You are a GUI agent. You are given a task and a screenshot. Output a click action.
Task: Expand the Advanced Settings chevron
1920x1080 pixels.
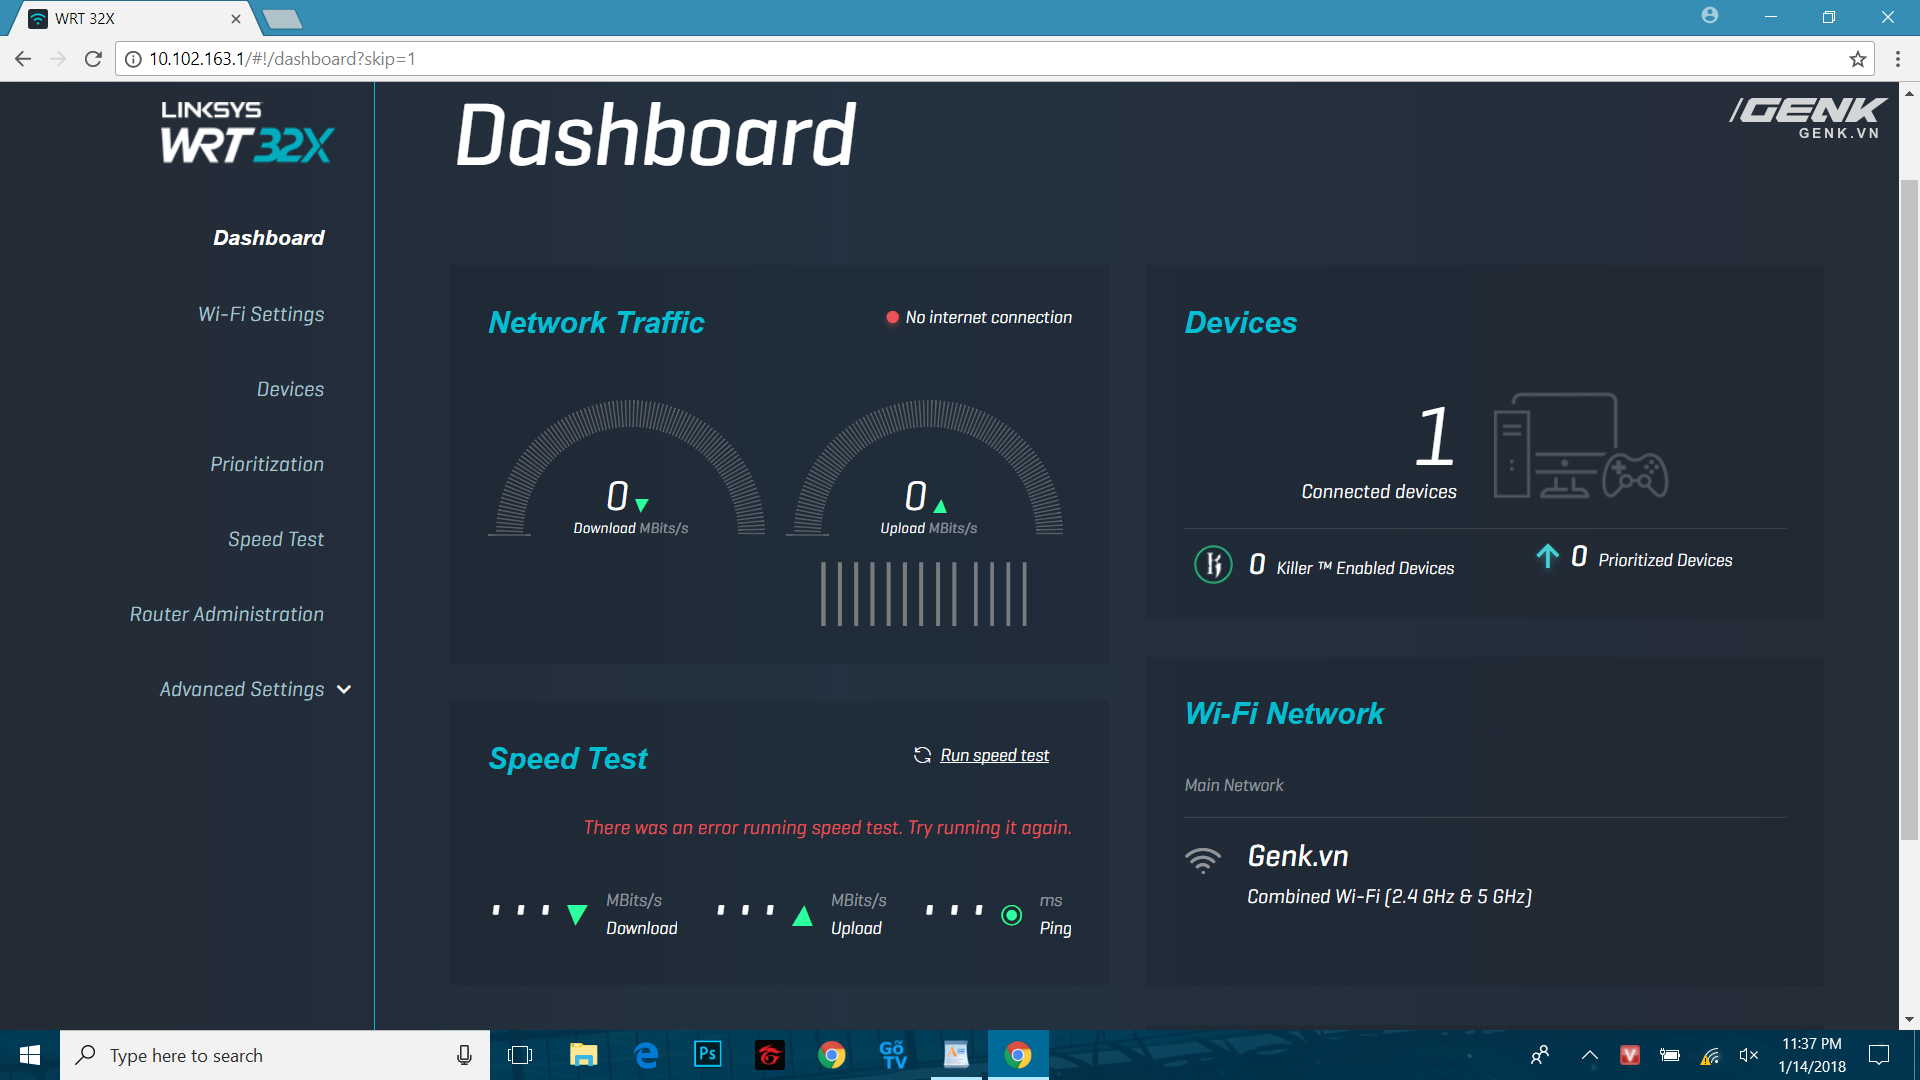click(x=344, y=690)
